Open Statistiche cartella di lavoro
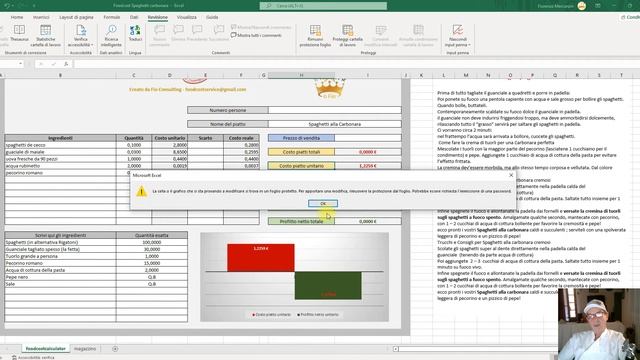The height and width of the screenshot is (360, 640). 45,36
